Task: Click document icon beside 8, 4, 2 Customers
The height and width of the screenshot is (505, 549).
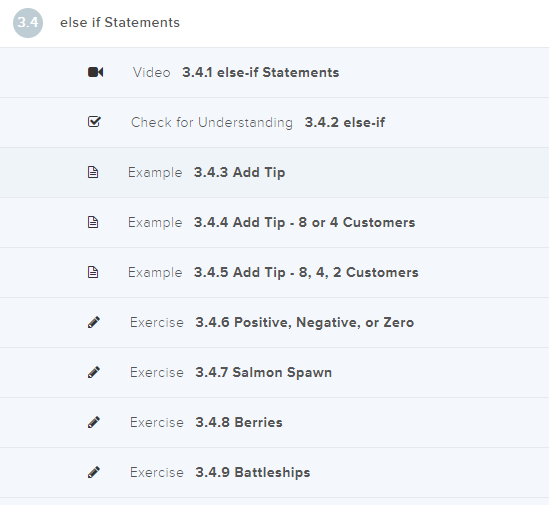Action: pyautogui.click(x=93, y=272)
